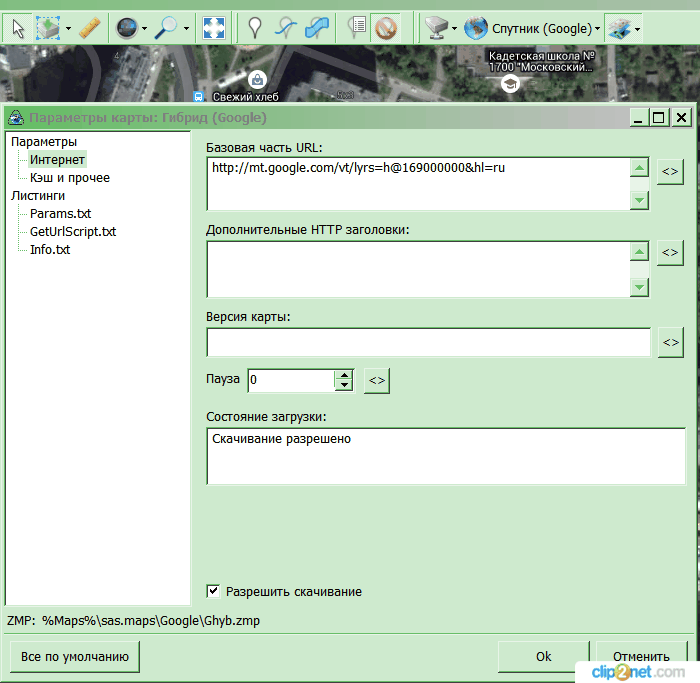Toggle full screen map view
The image size is (700, 683).
[x=214, y=27]
